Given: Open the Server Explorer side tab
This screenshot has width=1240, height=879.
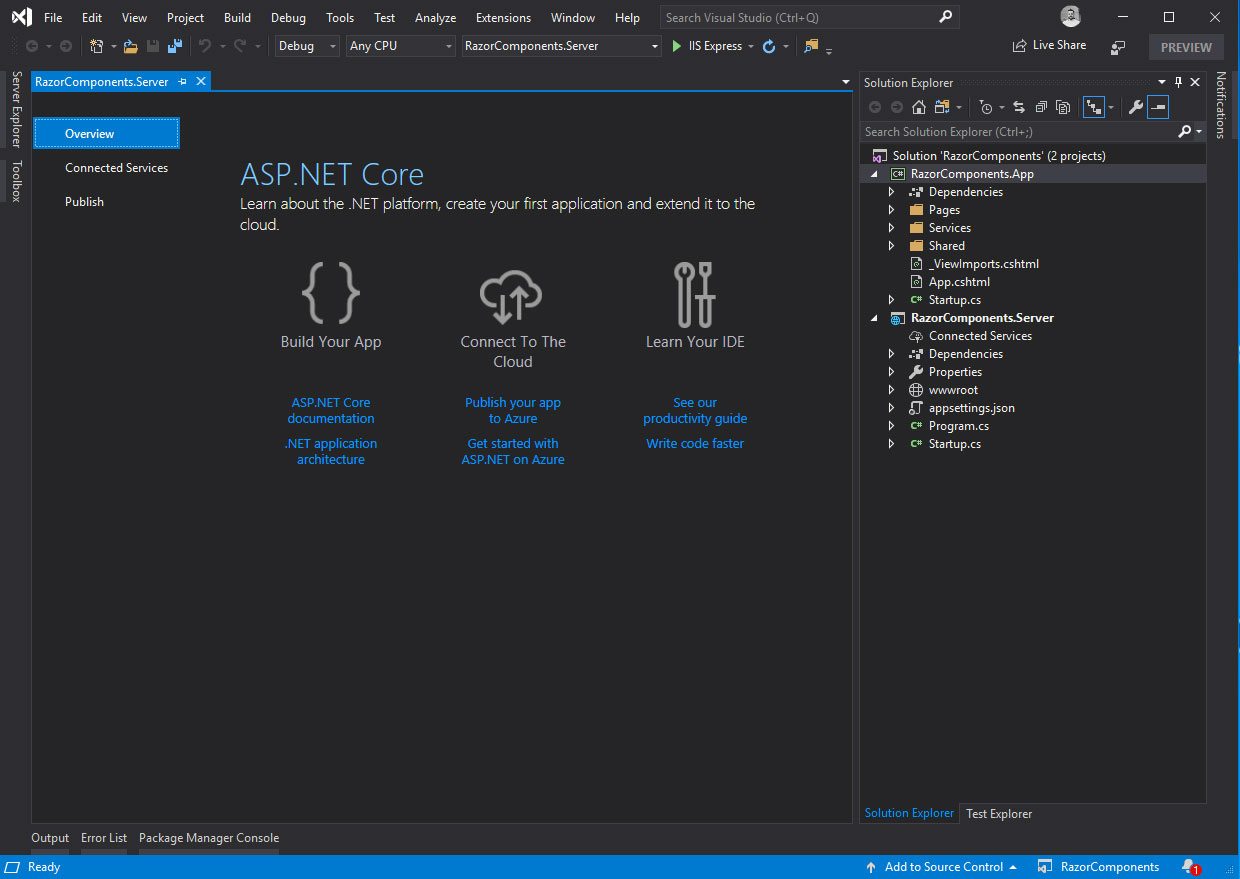Looking at the screenshot, I should click(x=15, y=110).
